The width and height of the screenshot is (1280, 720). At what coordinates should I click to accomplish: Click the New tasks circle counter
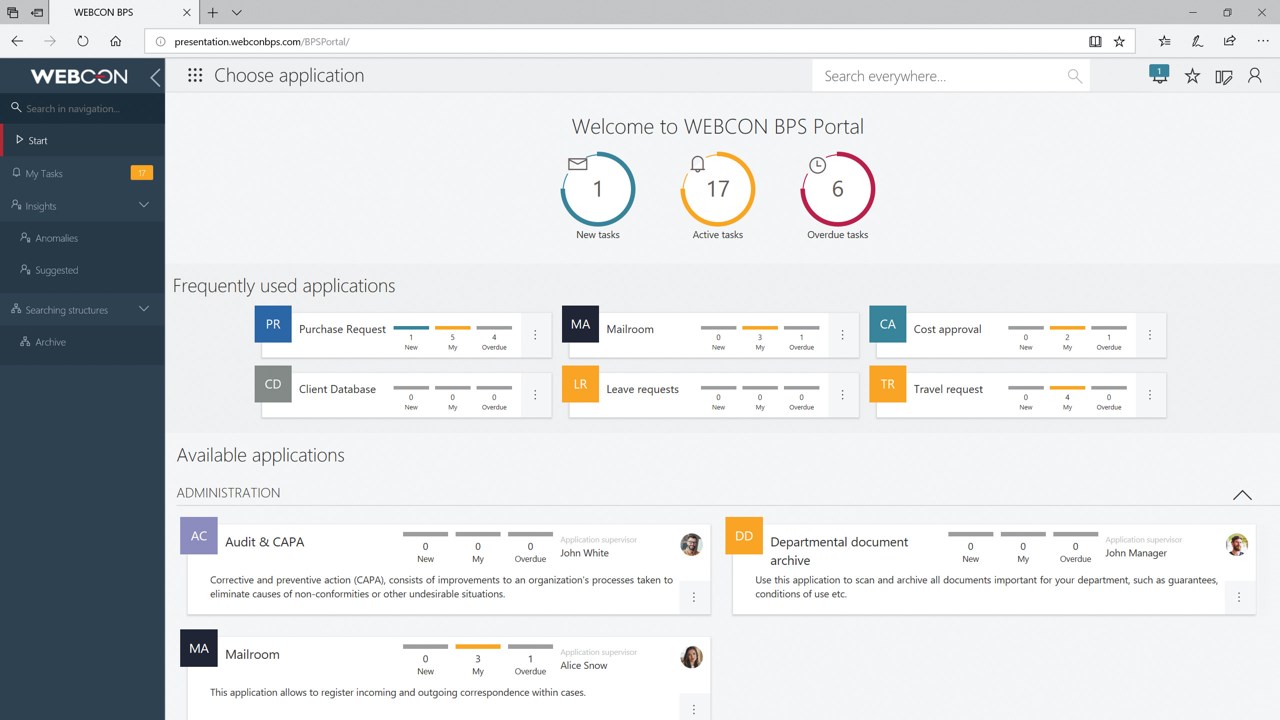(x=598, y=189)
